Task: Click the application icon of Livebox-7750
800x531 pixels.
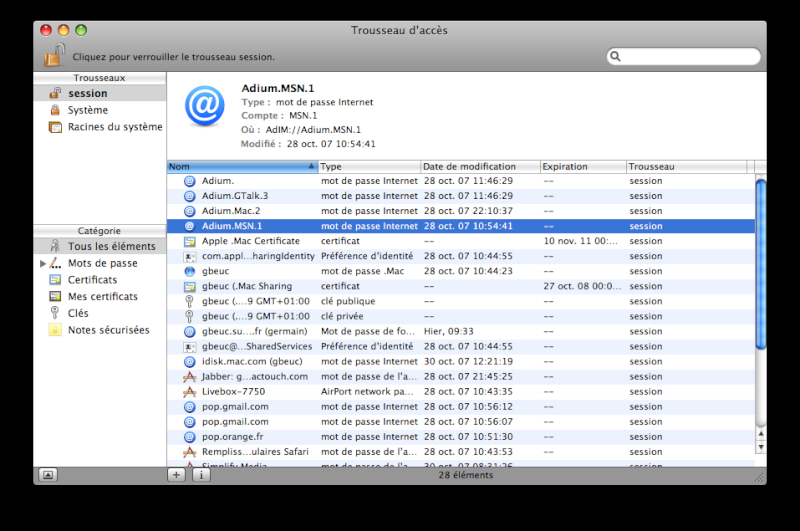Action: (189, 392)
